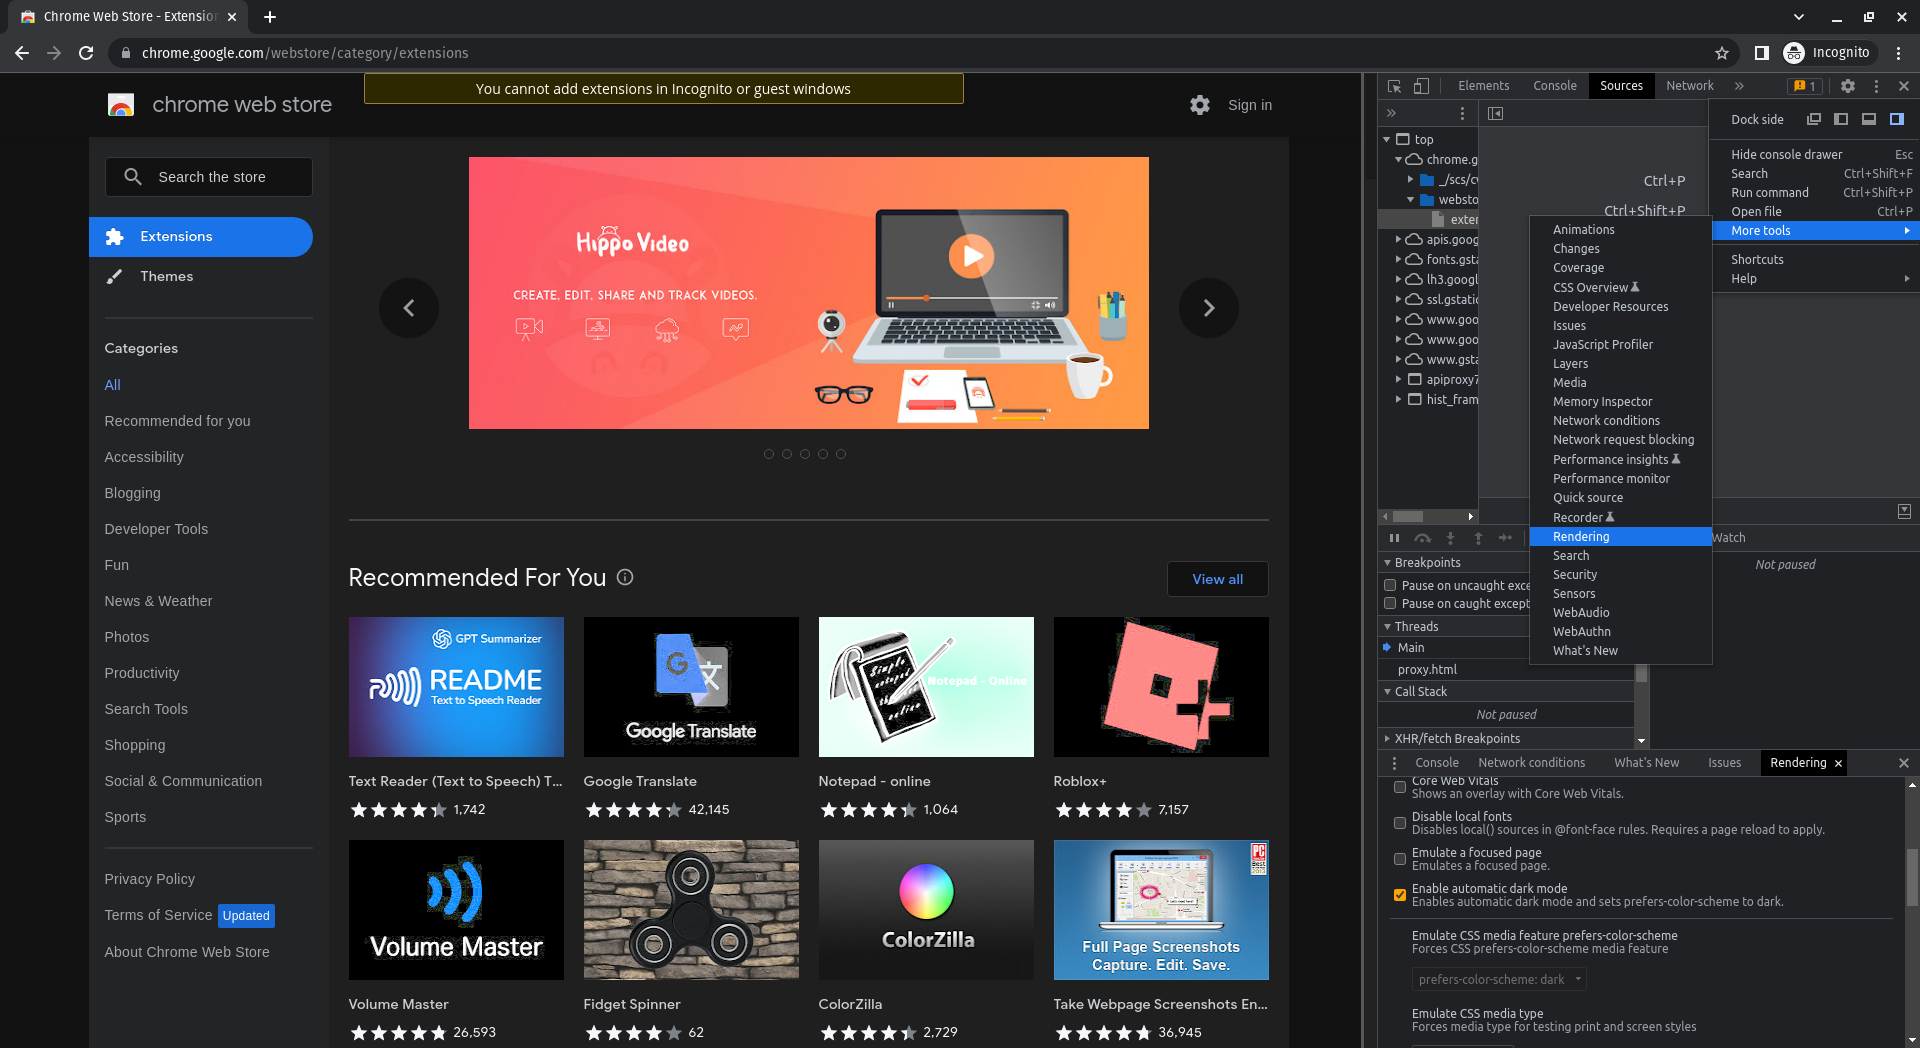Dock DevTools to the right
Viewport: 1920px width, 1048px height.
pyautogui.click(x=1896, y=119)
